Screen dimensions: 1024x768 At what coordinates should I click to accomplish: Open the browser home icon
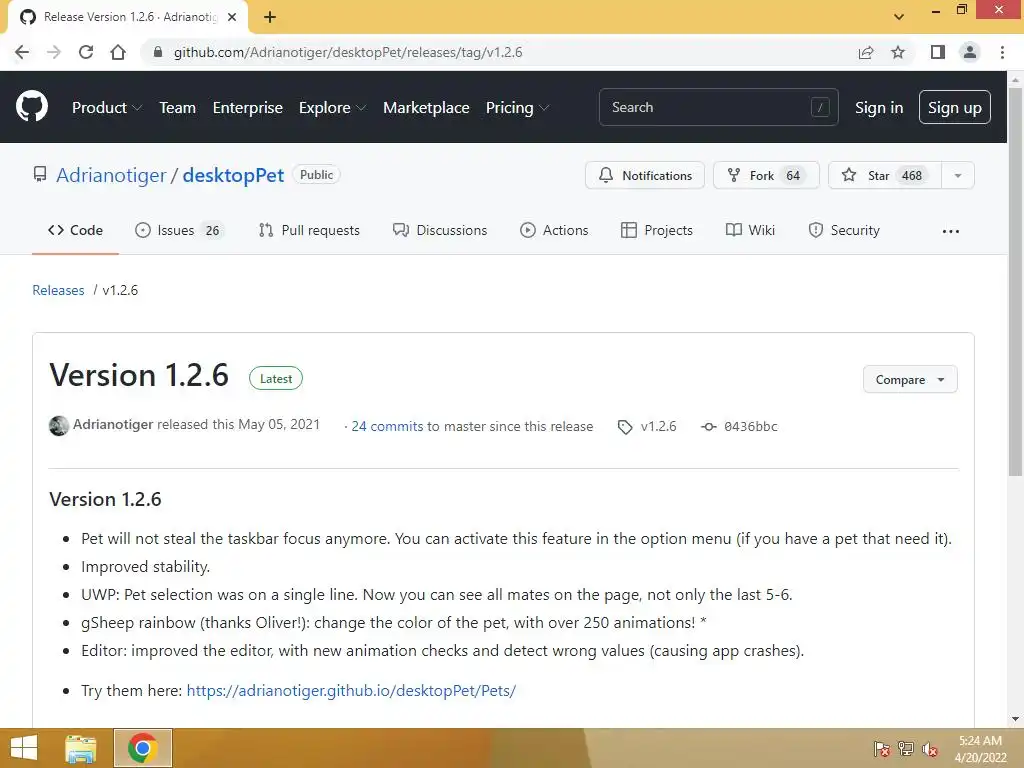[118, 52]
